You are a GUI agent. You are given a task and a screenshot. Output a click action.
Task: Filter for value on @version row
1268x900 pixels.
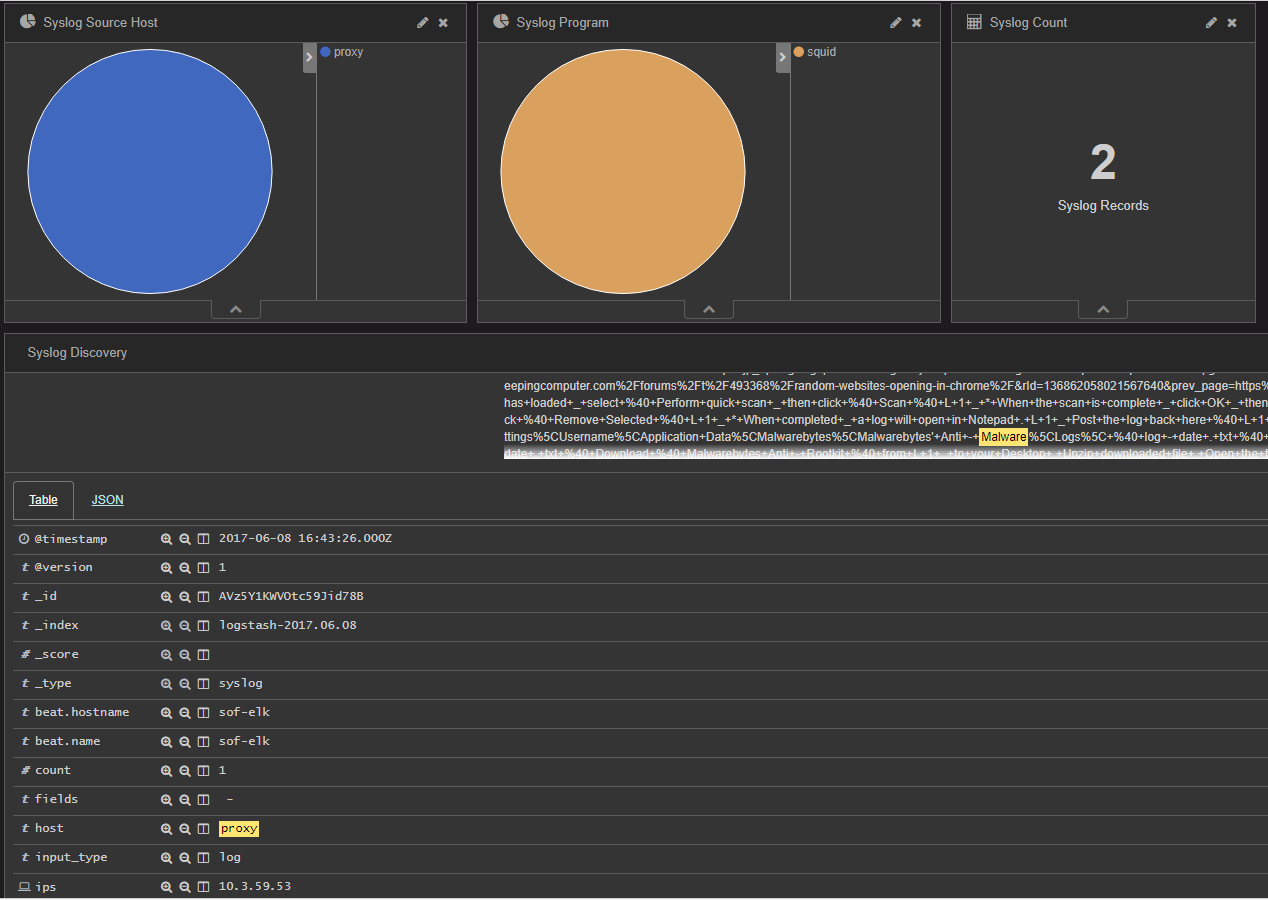pos(167,567)
